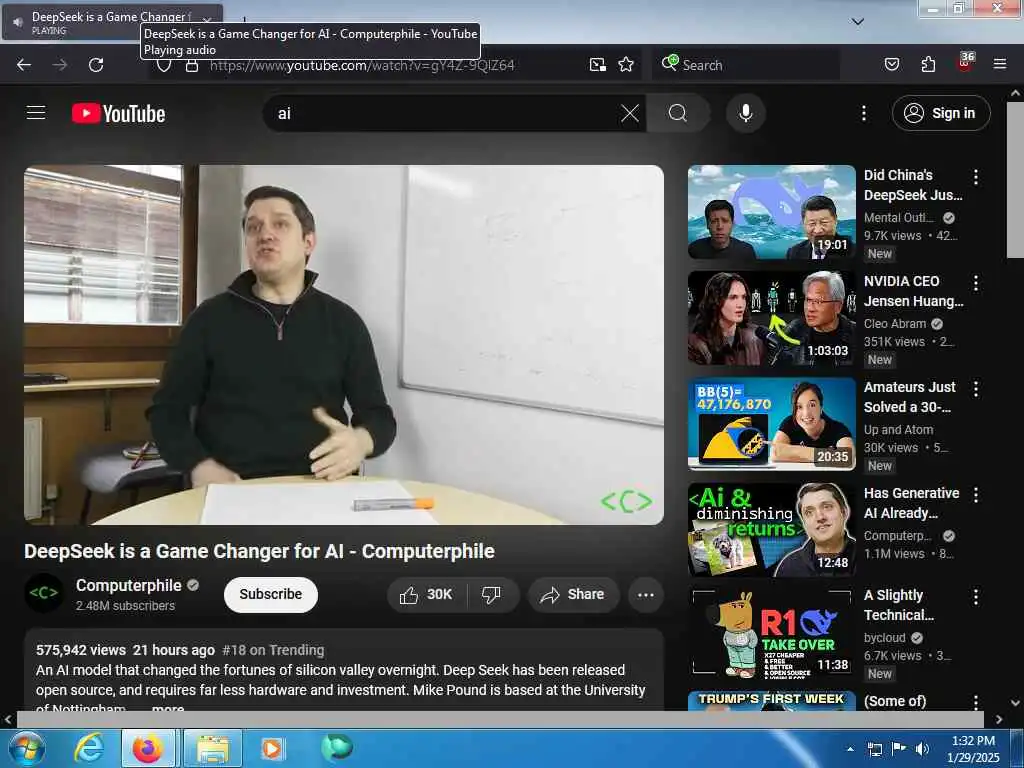This screenshot has height=768, width=1024.
Task: Start voice search with the microphone icon
Action: (745, 113)
